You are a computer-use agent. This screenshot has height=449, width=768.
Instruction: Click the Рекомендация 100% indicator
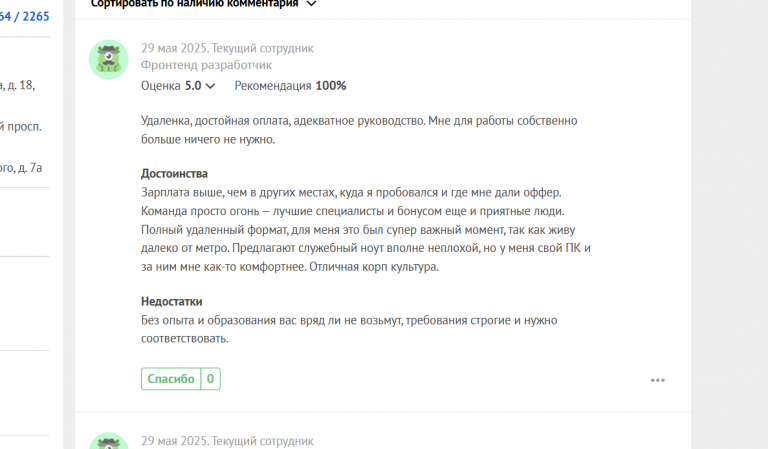click(x=290, y=86)
